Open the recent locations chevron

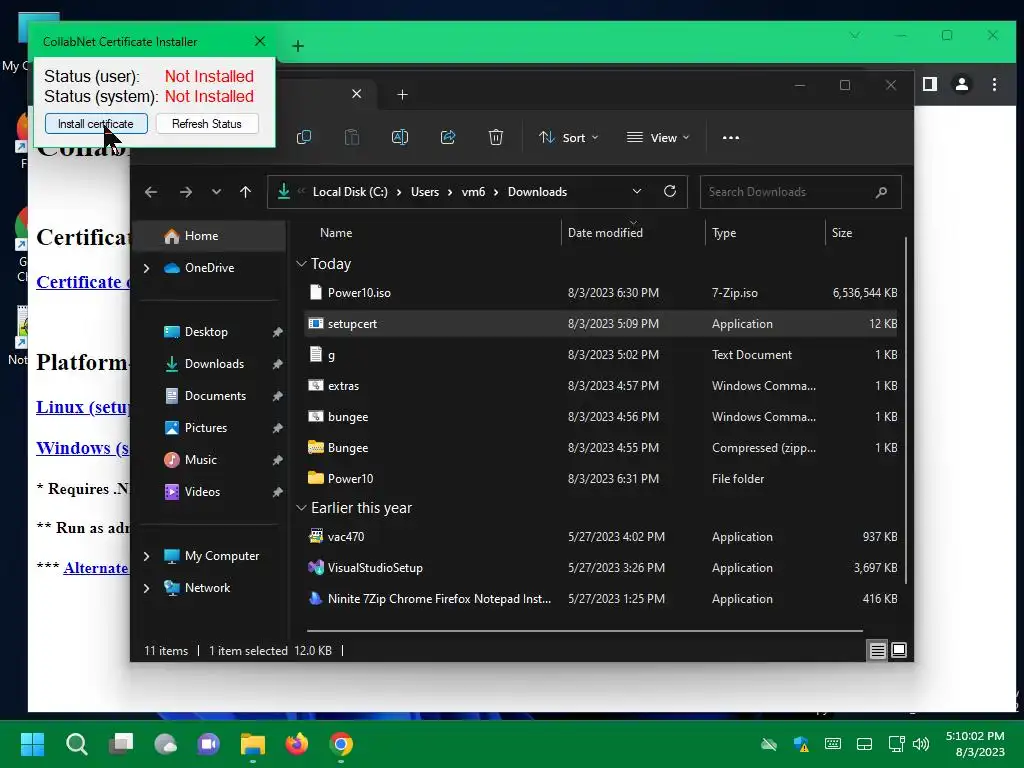coord(216,192)
